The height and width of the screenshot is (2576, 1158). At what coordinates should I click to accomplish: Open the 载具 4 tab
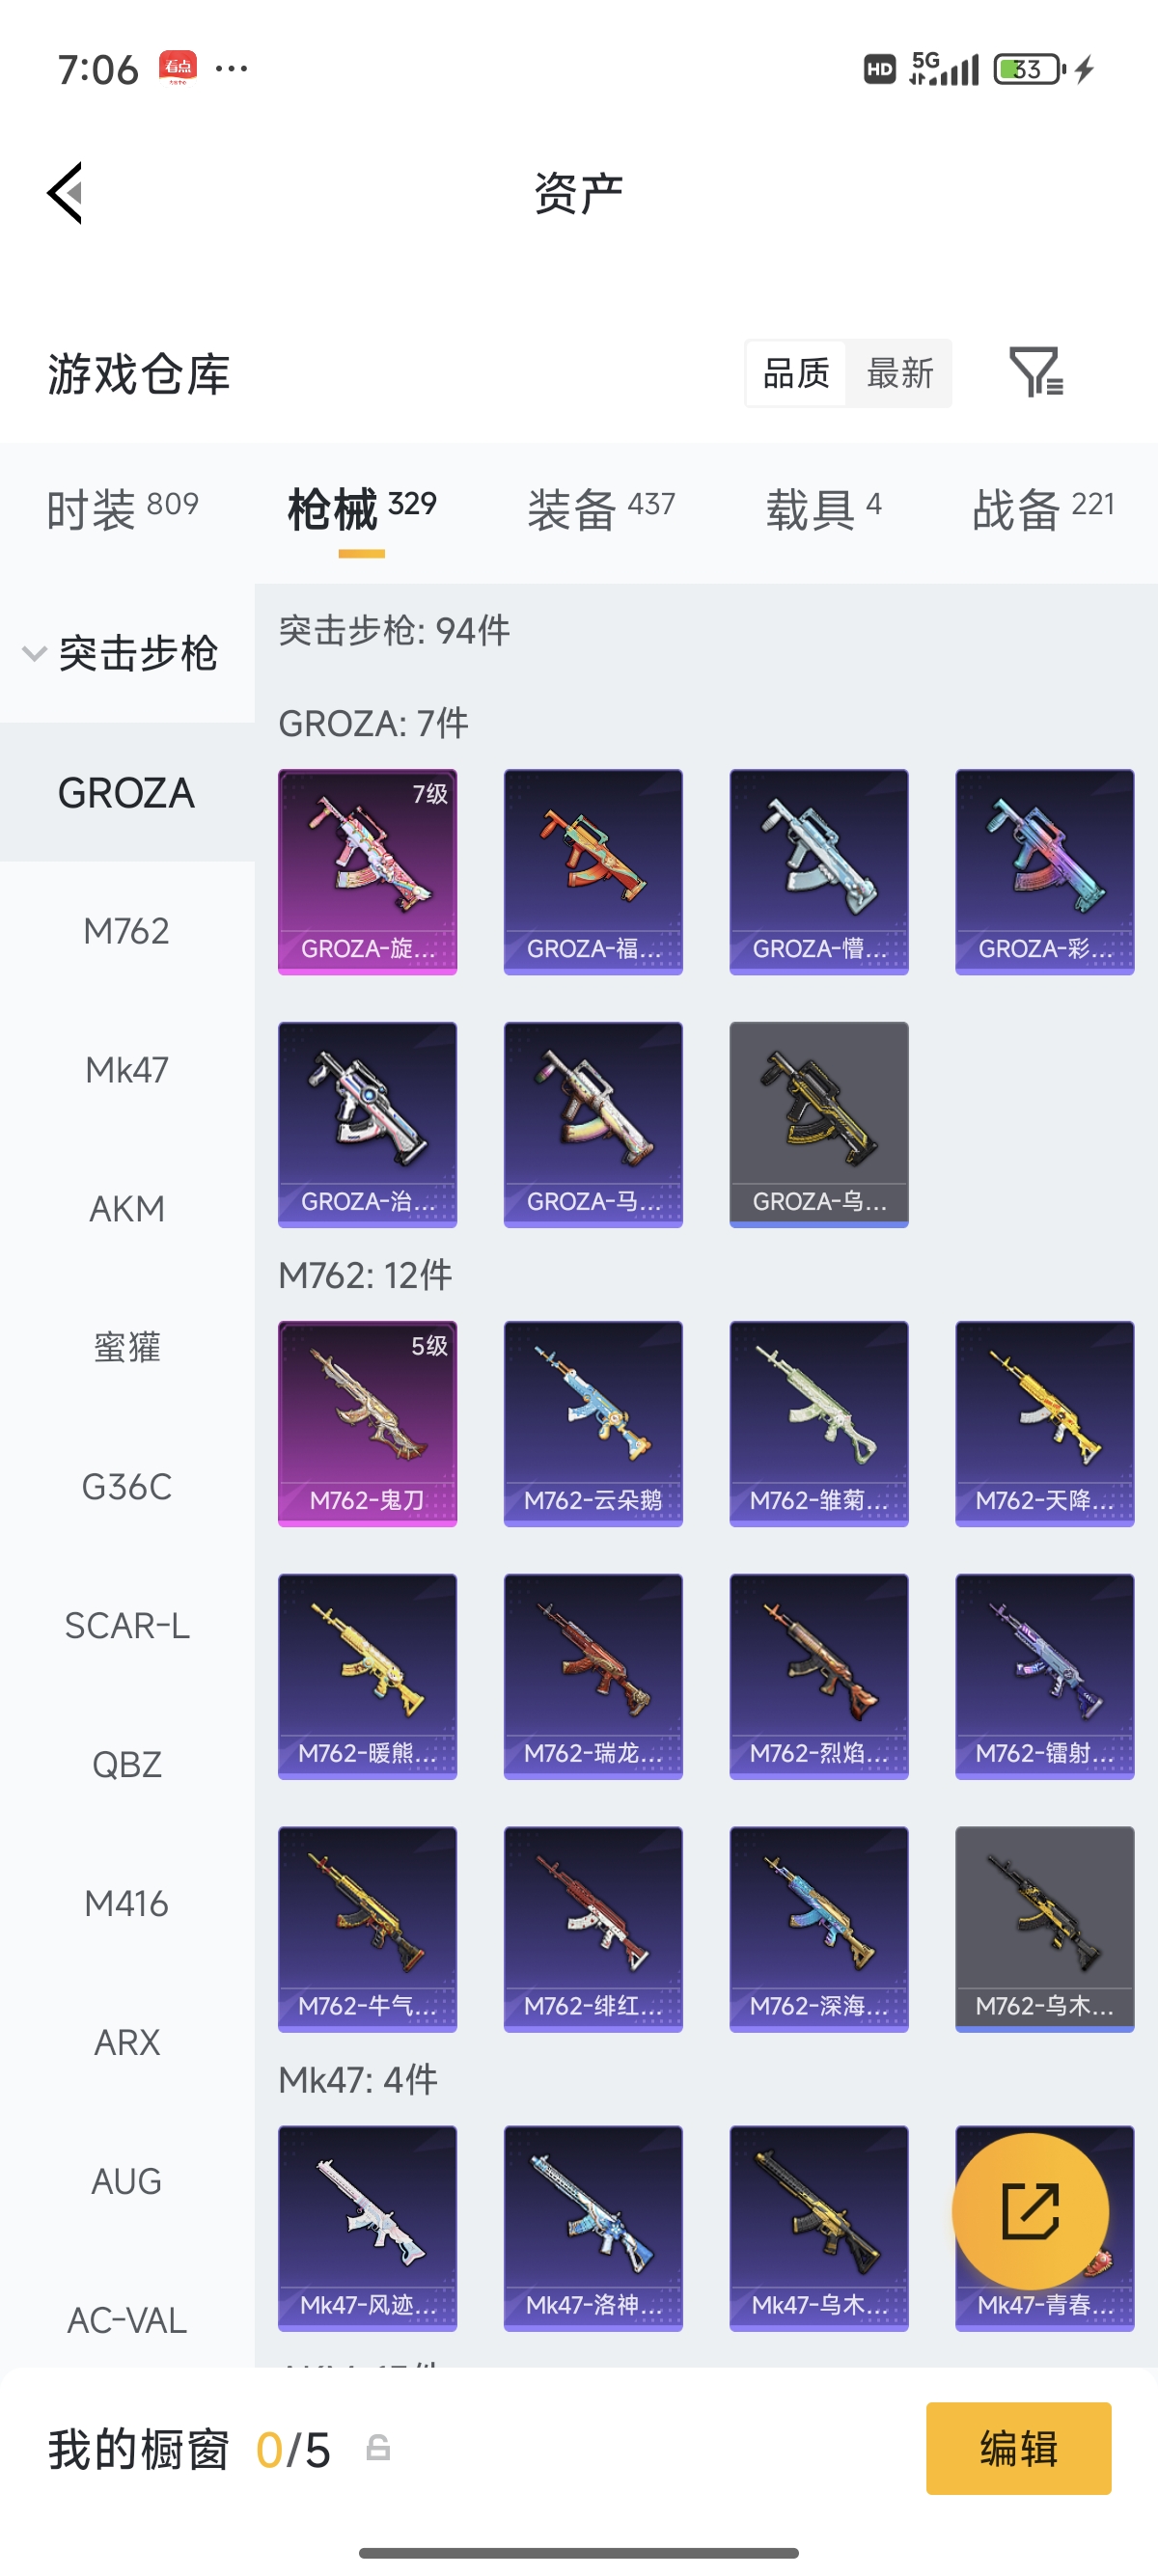click(823, 509)
